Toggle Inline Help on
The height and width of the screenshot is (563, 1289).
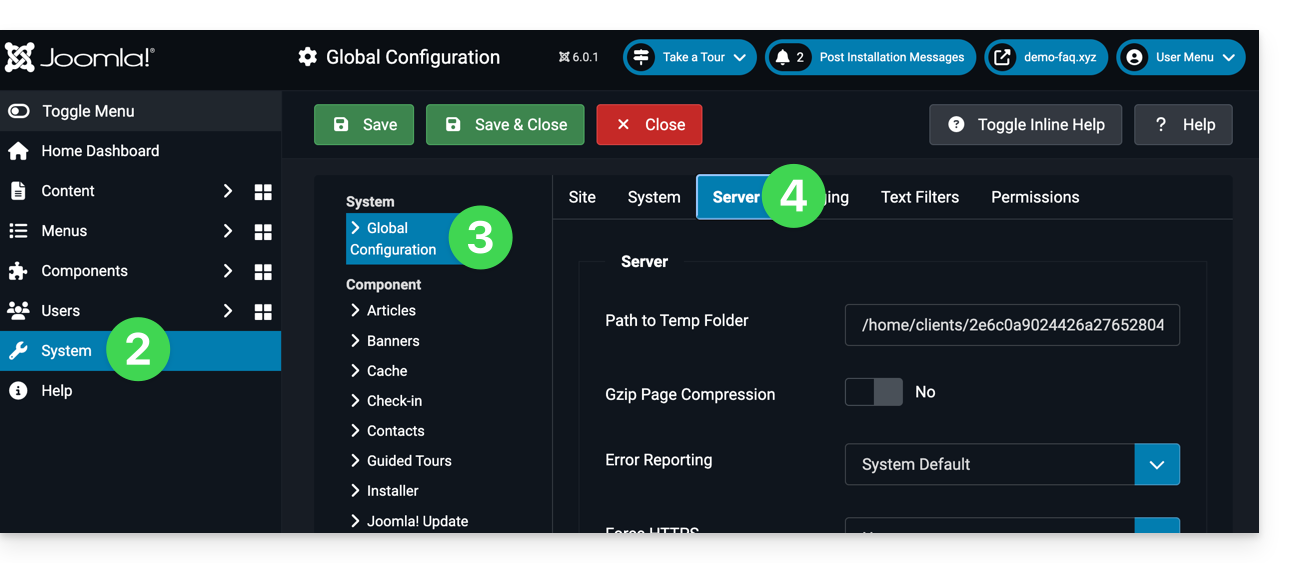pos(1025,125)
